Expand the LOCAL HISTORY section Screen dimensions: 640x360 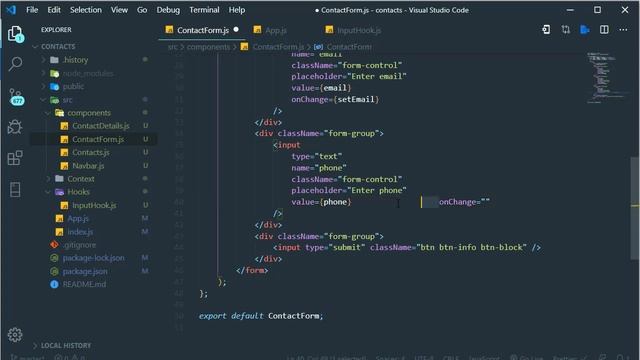pos(35,346)
